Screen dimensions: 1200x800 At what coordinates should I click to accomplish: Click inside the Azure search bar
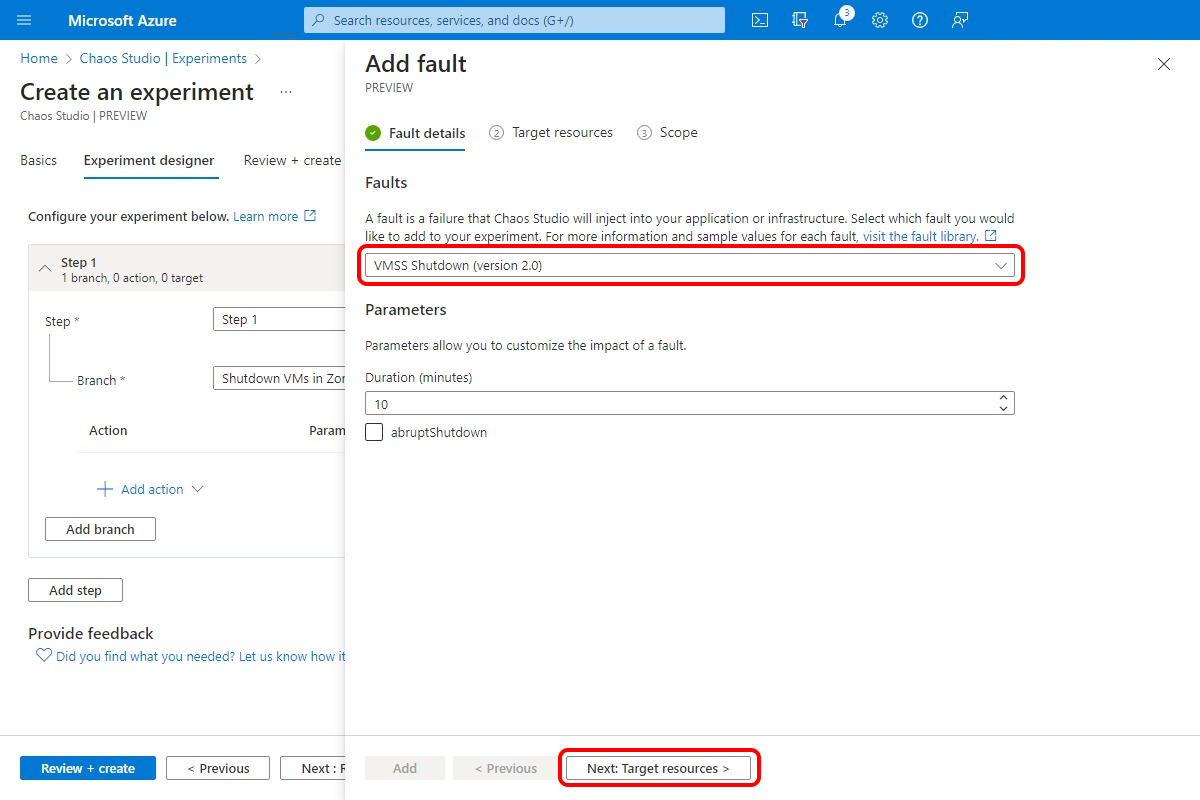coord(514,20)
